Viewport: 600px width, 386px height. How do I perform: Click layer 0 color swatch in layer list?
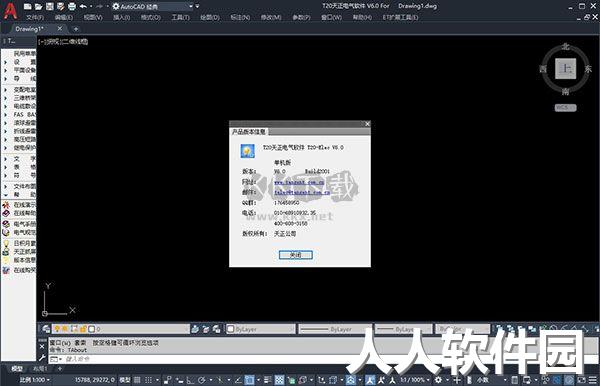91,329
